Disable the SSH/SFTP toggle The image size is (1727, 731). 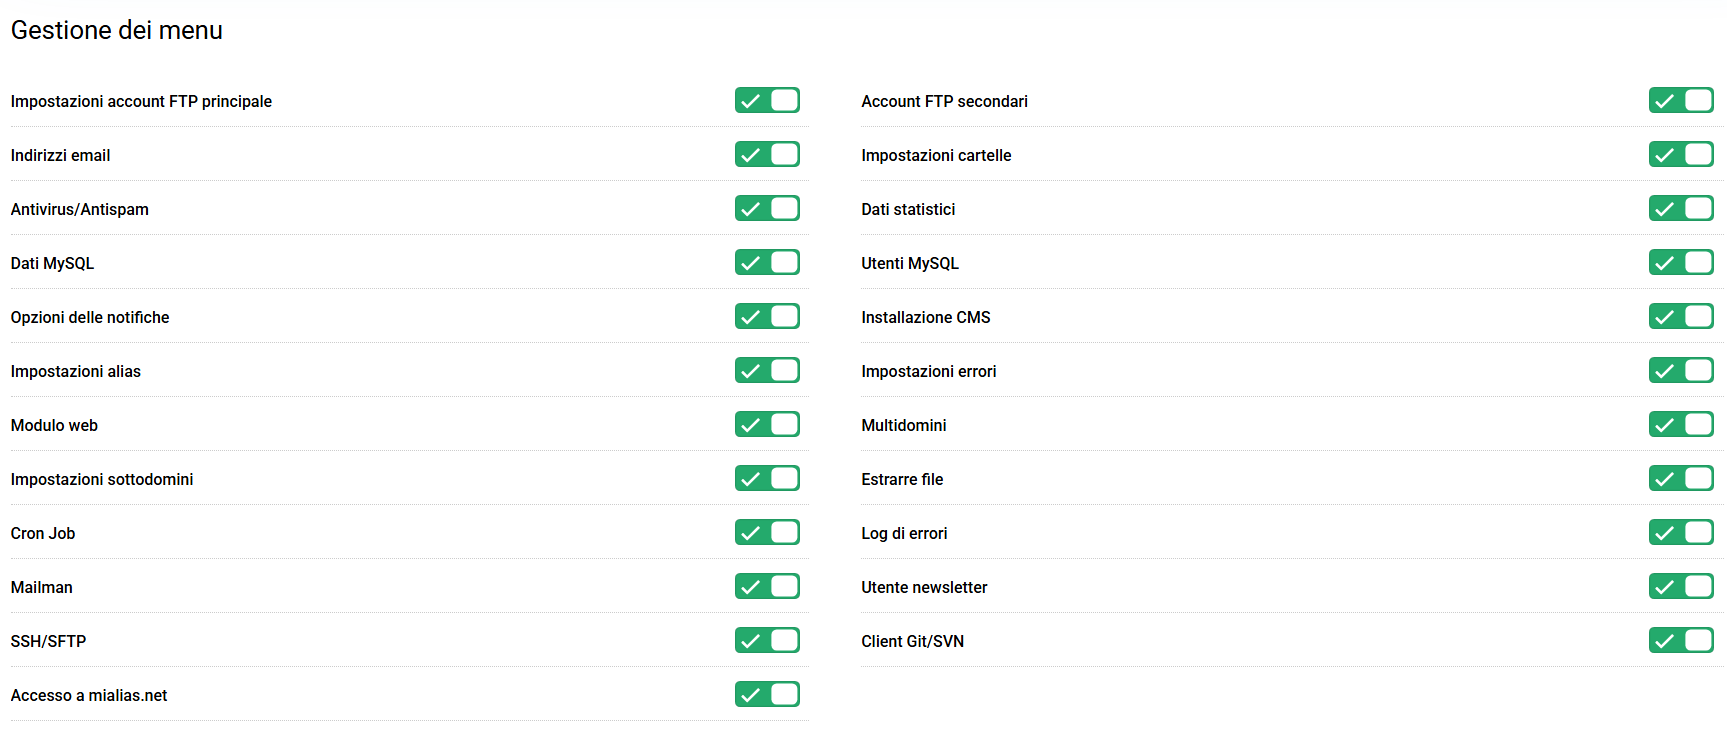tap(767, 641)
